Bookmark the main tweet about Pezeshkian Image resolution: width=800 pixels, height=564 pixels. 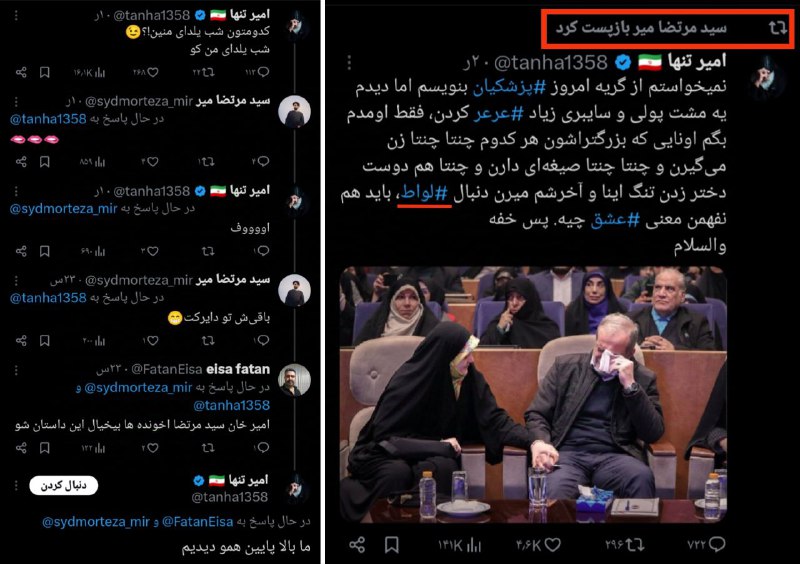(391, 545)
